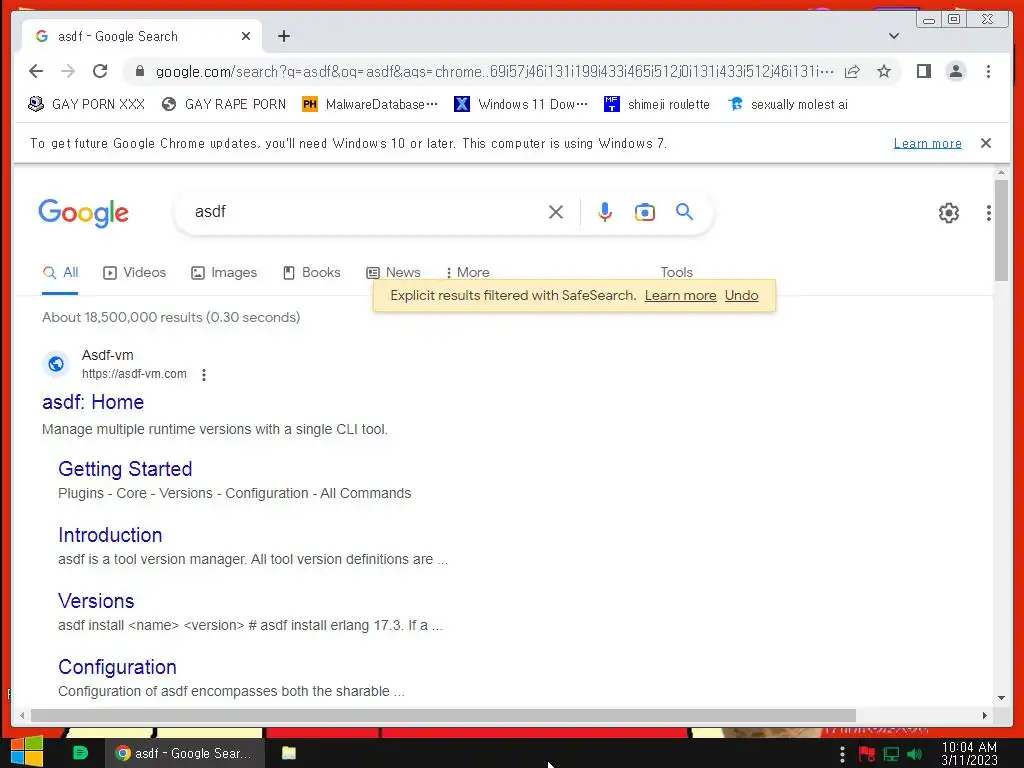Viewport: 1024px width, 768px height.
Task: Click the red flag tray icon
Action: click(x=867, y=754)
